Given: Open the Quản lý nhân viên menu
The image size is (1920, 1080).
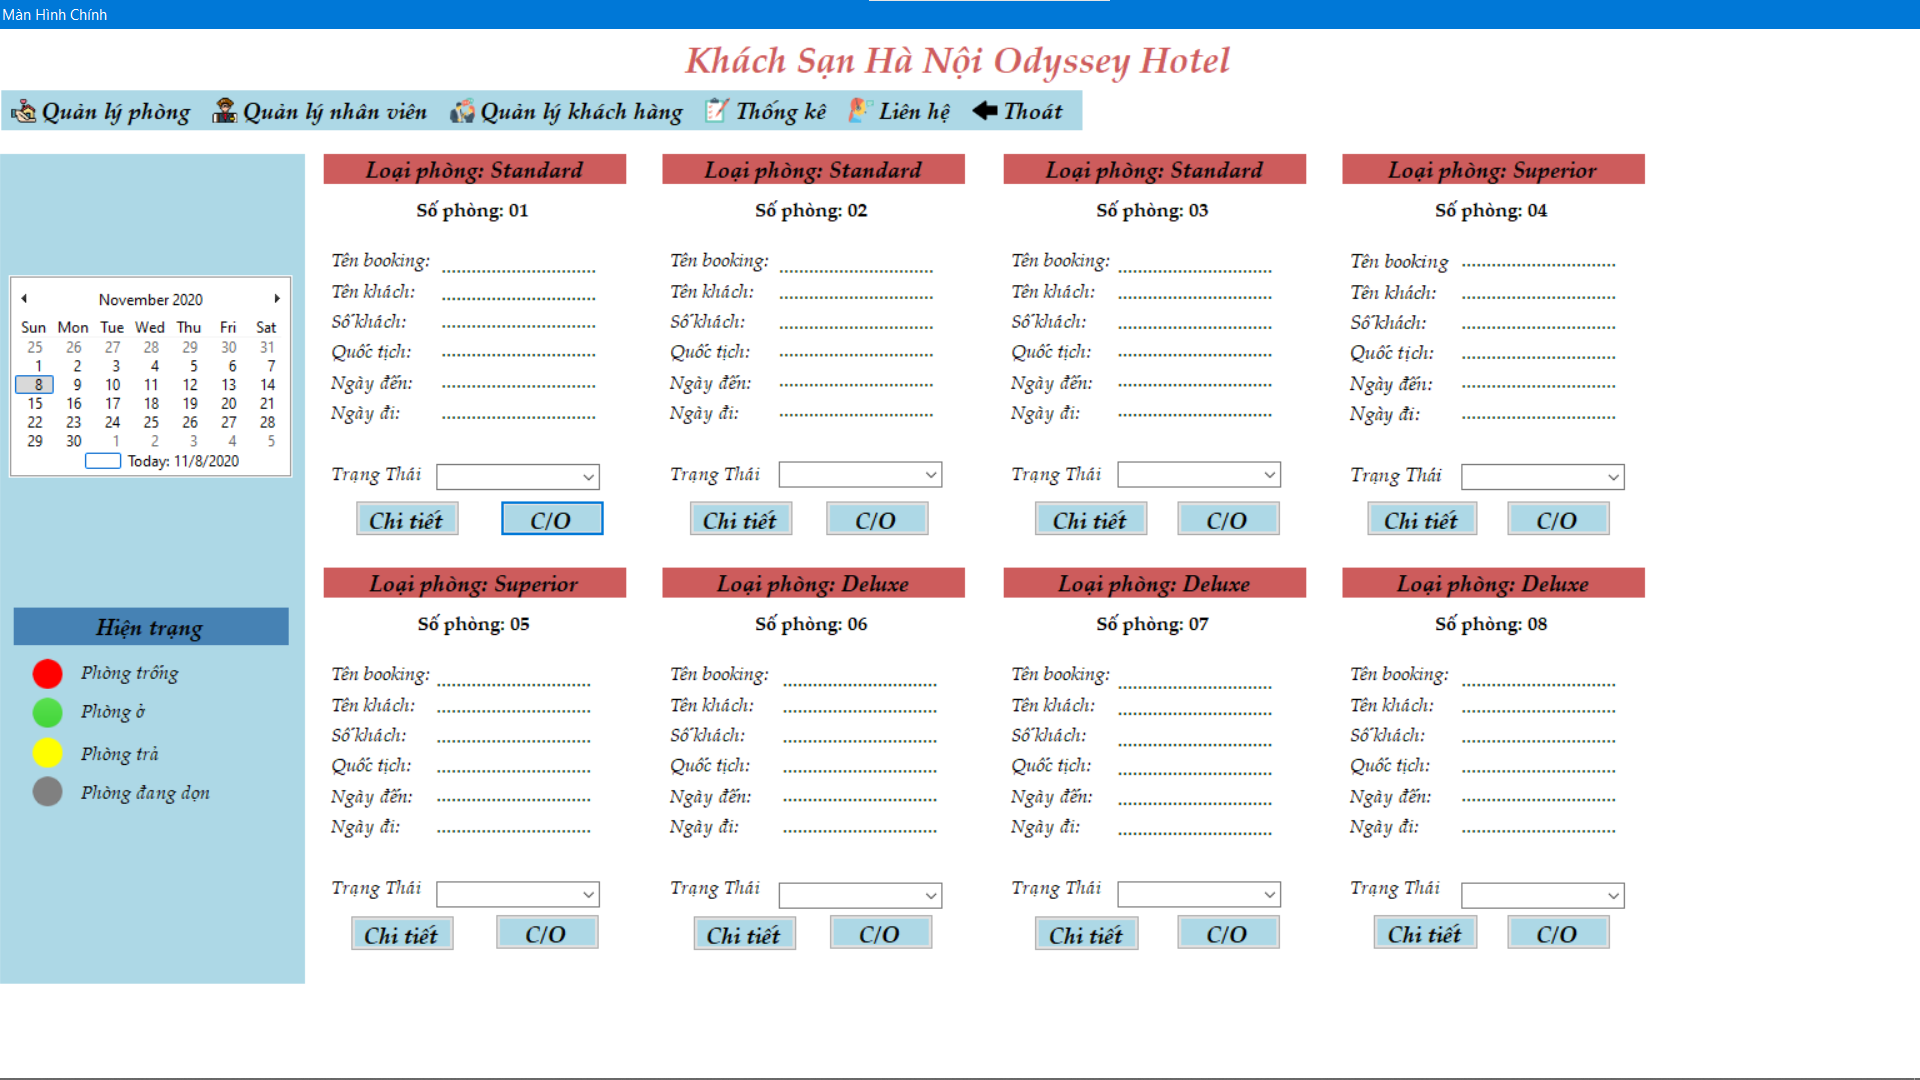Looking at the screenshot, I should pos(320,111).
